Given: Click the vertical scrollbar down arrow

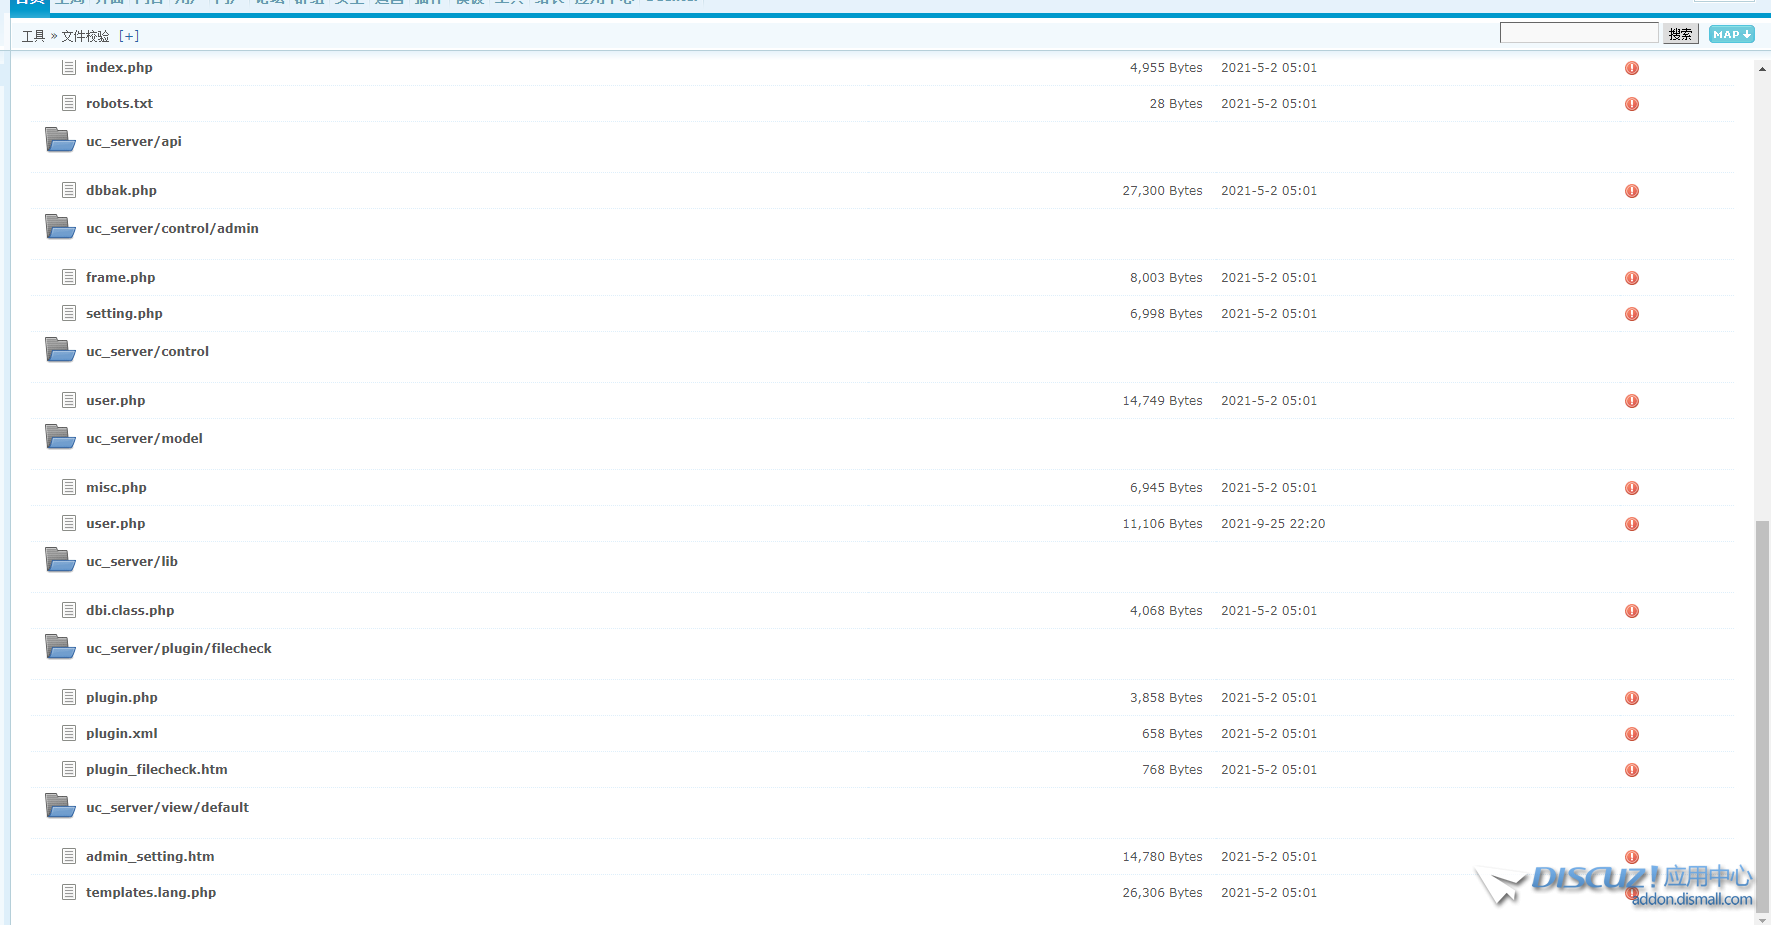Looking at the screenshot, I should [1762, 918].
